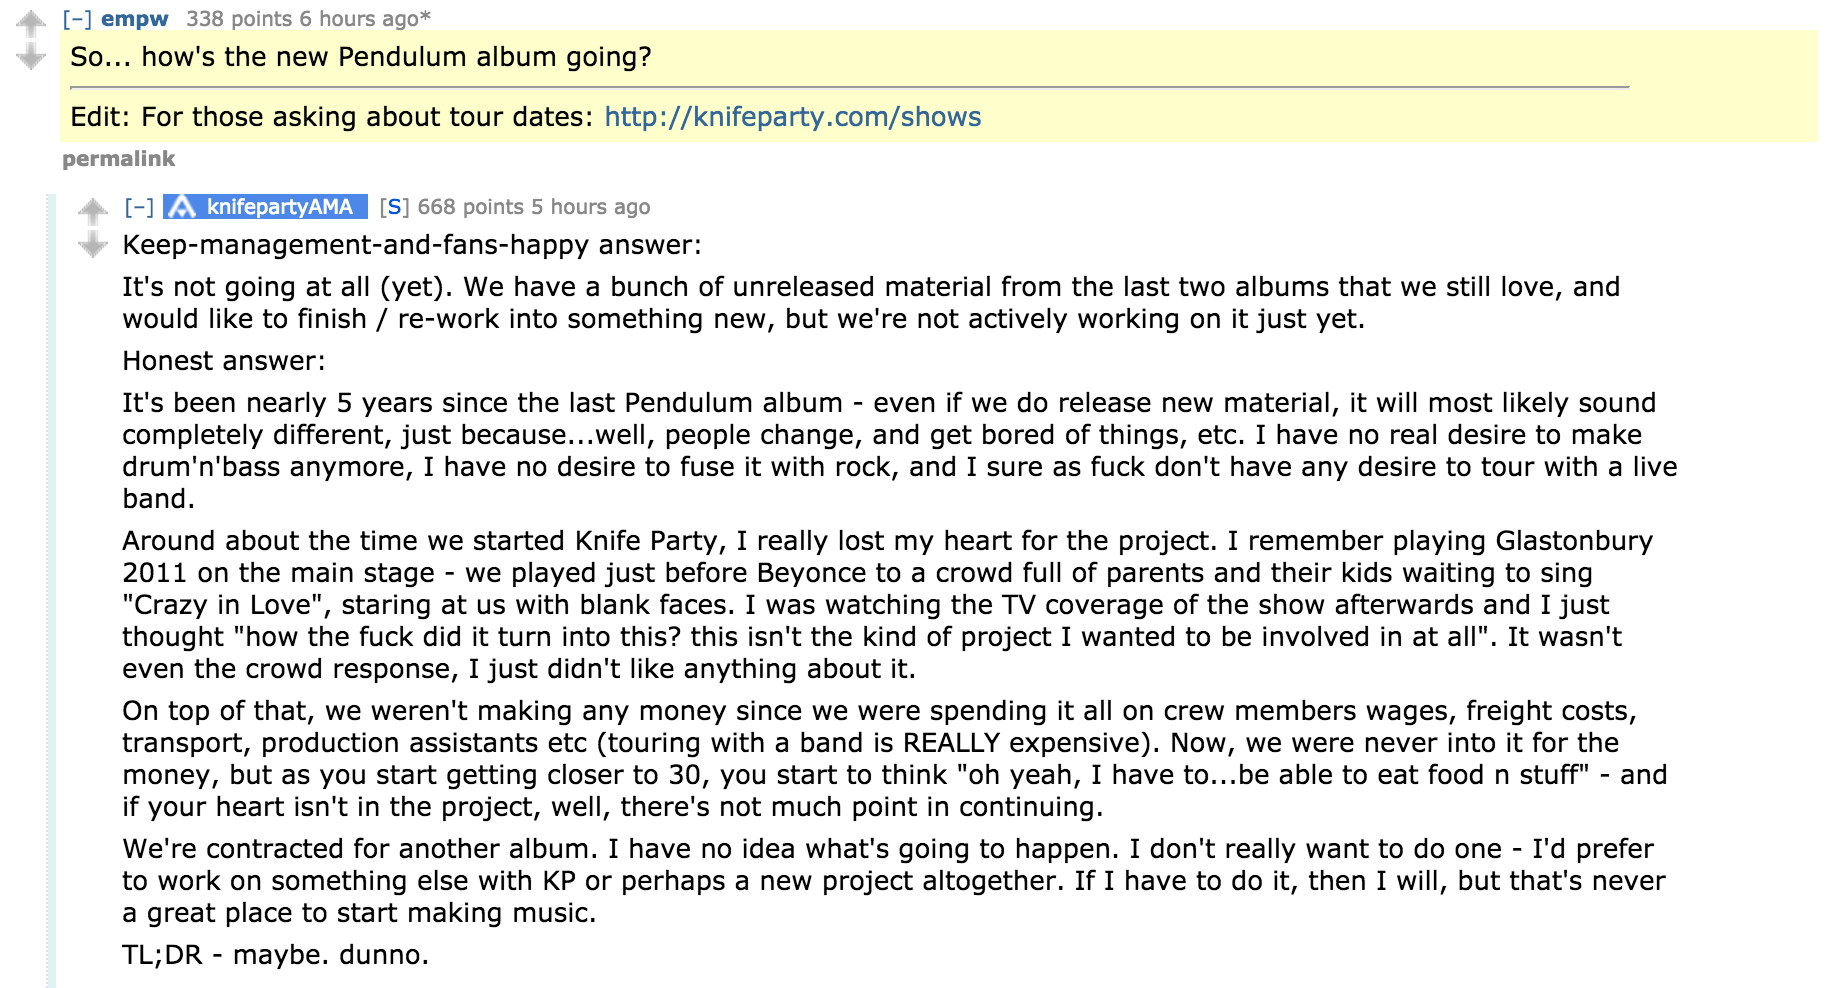Upvote knifepartyAMA's reply

93,210
